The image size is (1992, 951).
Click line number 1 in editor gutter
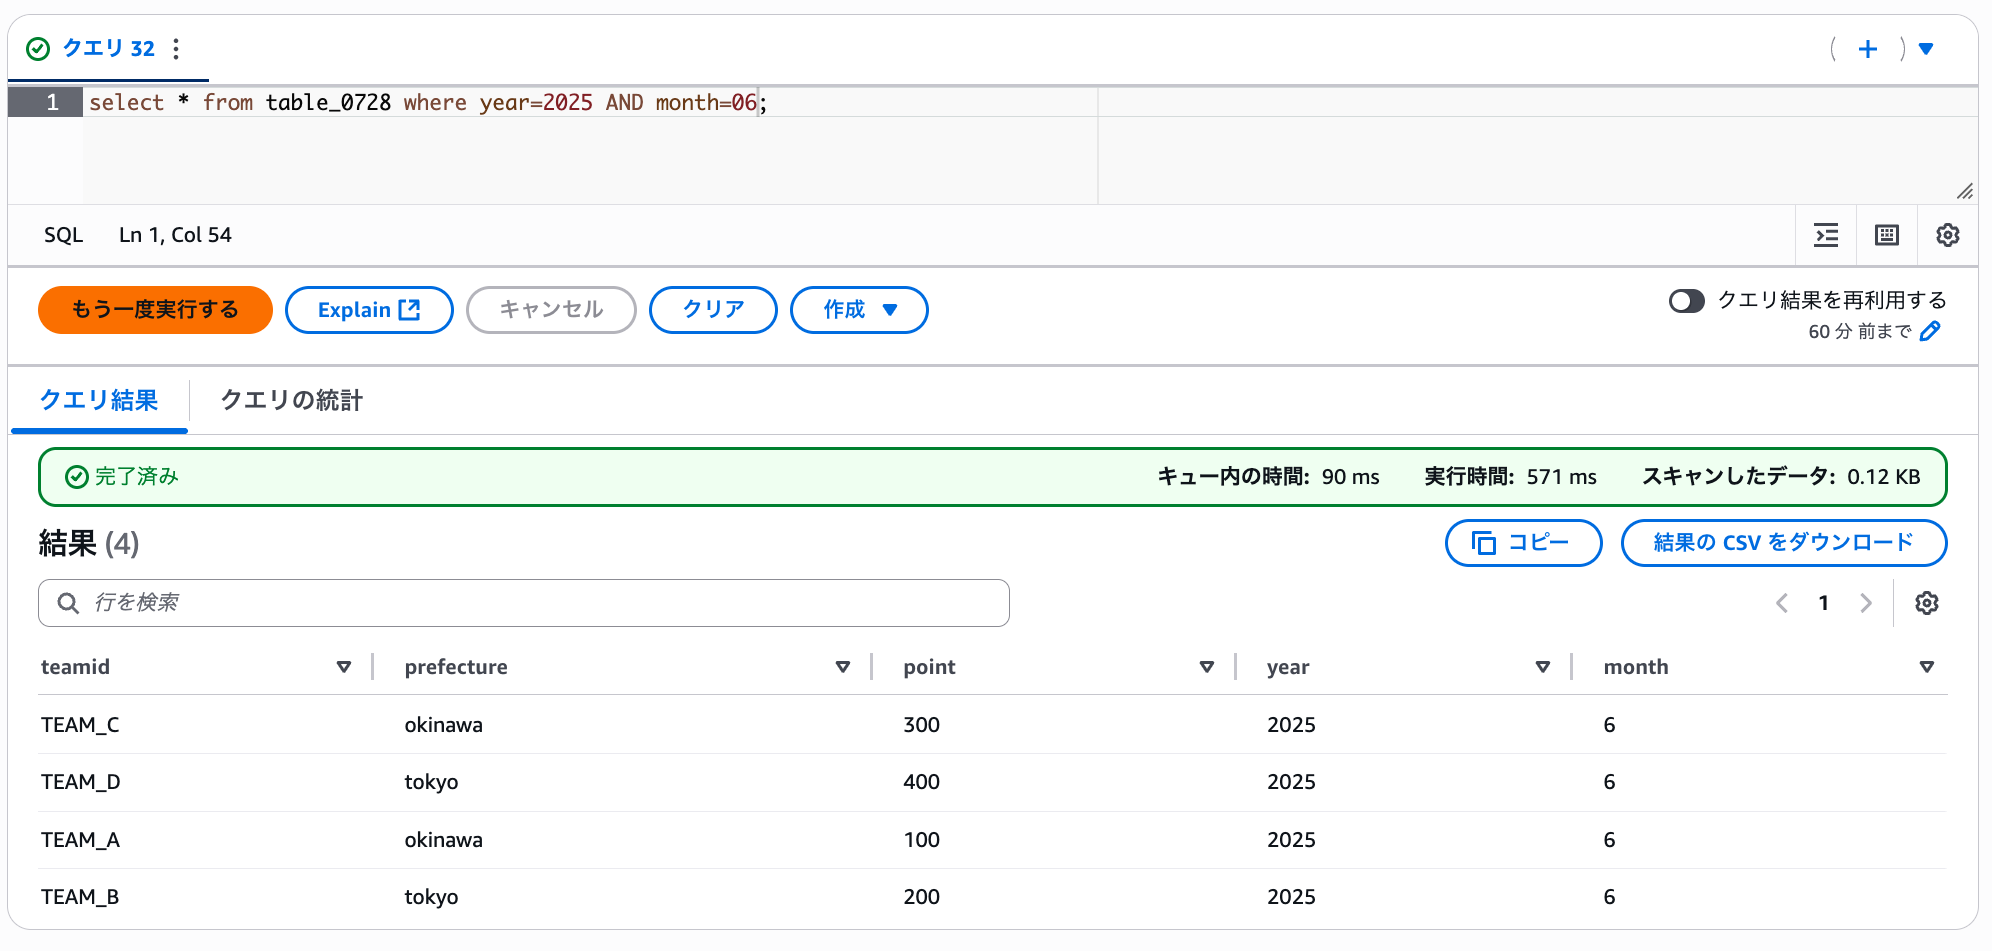(52, 102)
